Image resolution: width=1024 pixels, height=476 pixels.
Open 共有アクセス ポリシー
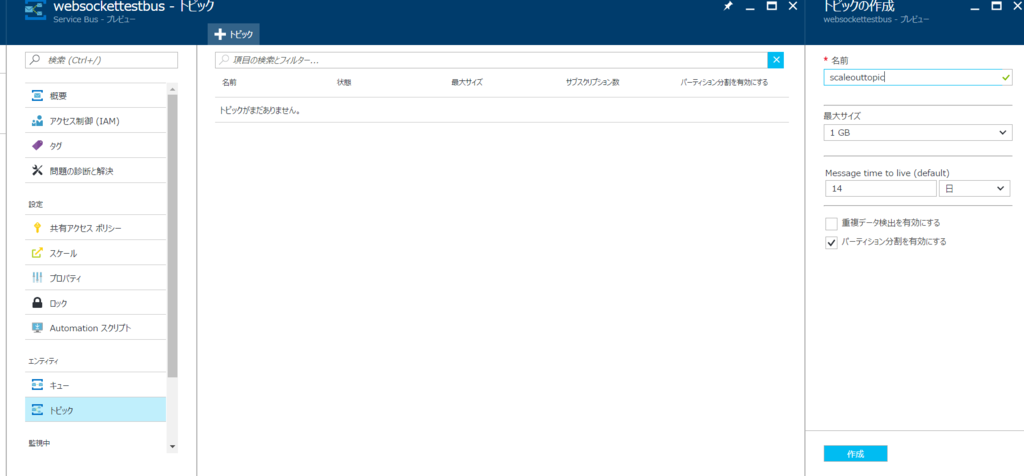pyautogui.click(x=95, y=228)
